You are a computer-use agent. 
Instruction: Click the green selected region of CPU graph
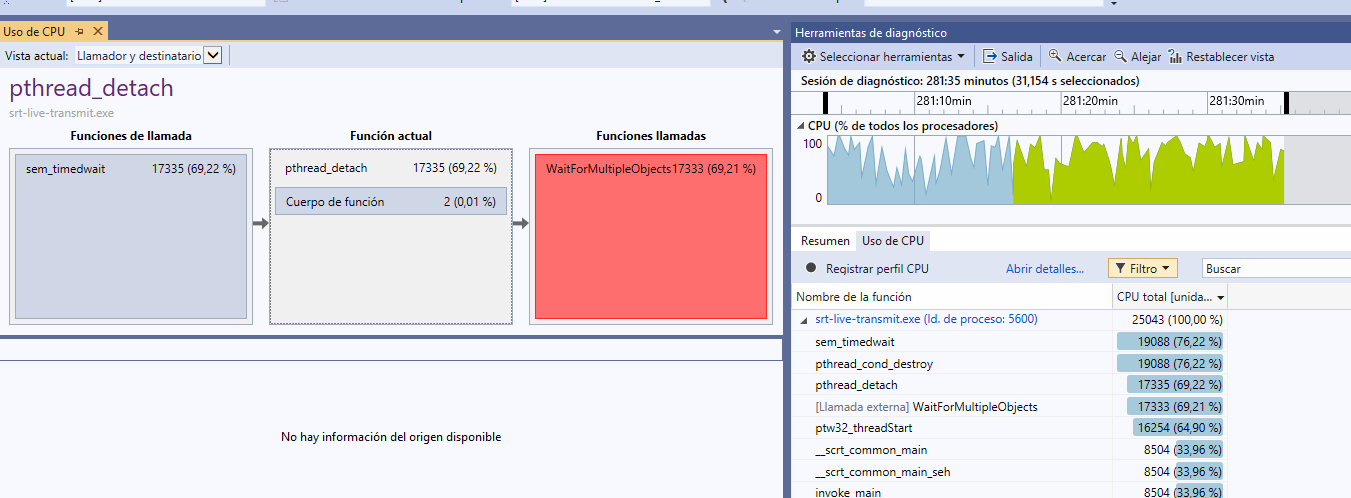click(x=1148, y=171)
